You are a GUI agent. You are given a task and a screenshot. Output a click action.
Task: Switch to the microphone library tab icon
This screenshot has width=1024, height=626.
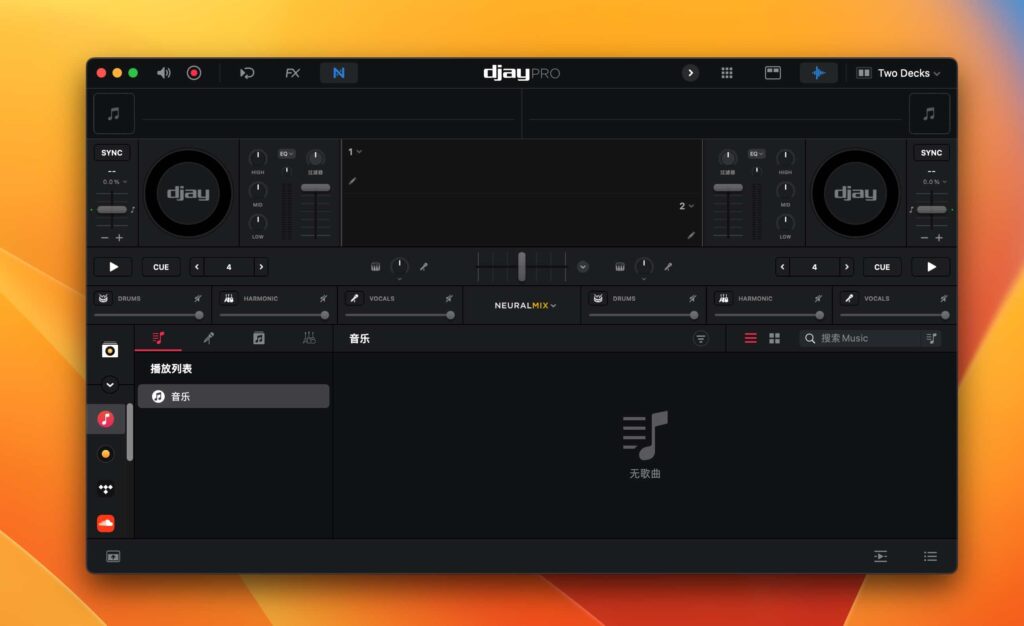tap(210, 338)
